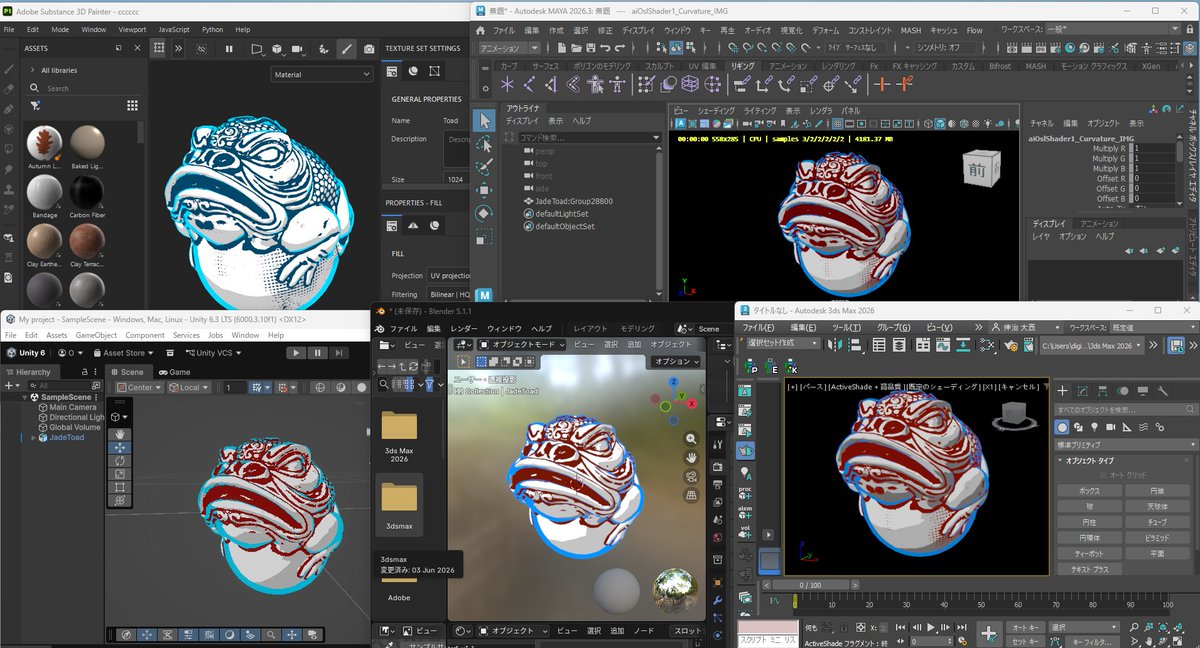1200x648 pixels.
Task: Select the Geometry category icon in 3ds Max
Action: [1063, 427]
